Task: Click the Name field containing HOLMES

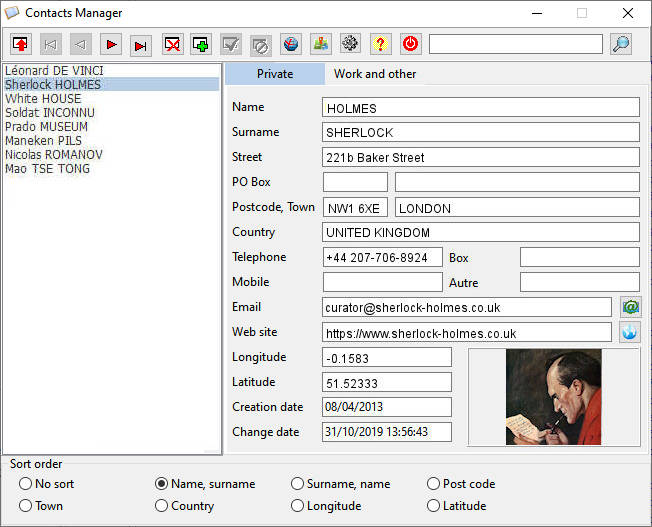Action: point(481,107)
